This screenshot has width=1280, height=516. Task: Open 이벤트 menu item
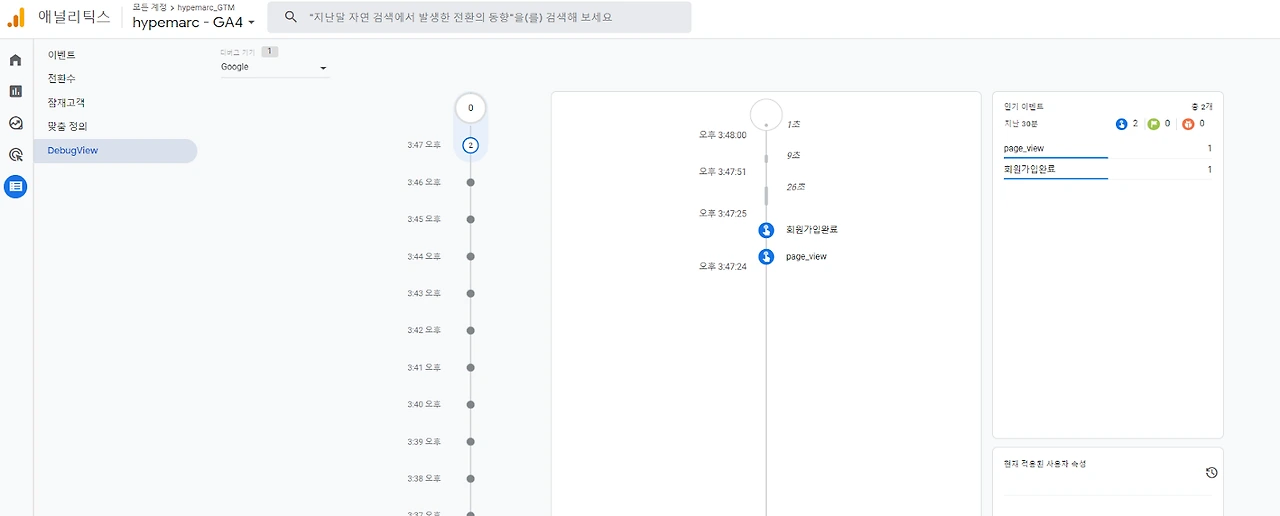pyautogui.click(x=61, y=55)
